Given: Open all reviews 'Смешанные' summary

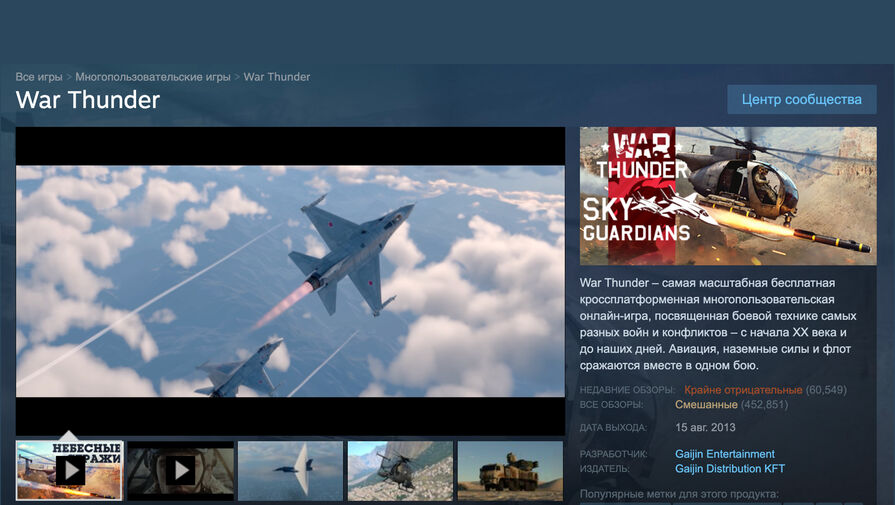Looking at the screenshot, I should tap(706, 405).
